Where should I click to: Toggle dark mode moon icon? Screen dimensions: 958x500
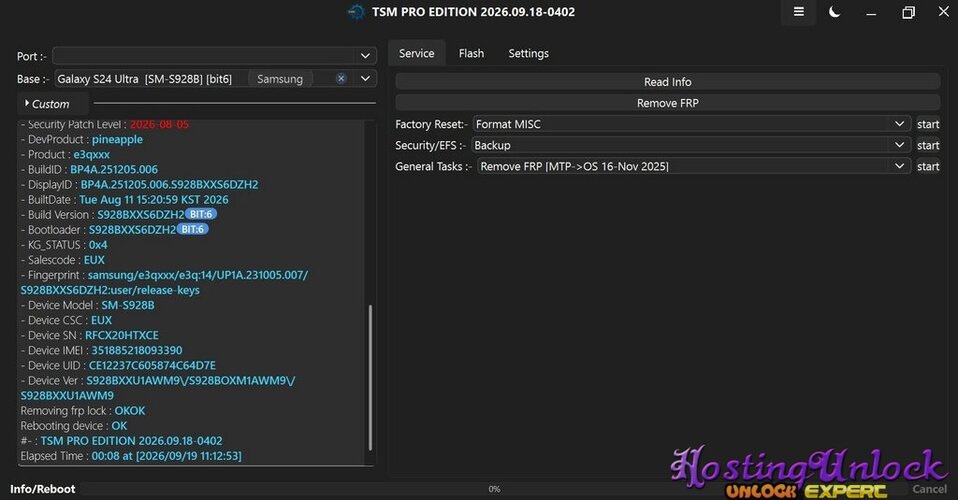tap(834, 12)
